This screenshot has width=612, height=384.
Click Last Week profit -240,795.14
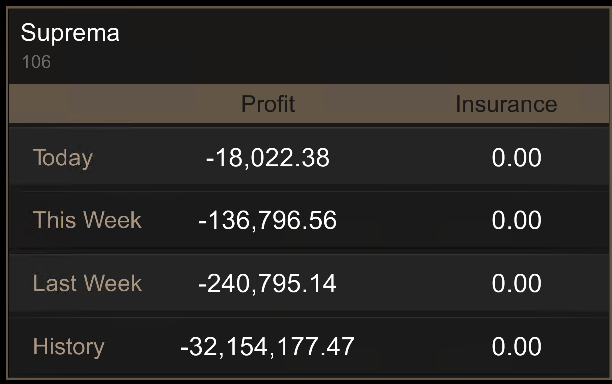coord(267,284)
